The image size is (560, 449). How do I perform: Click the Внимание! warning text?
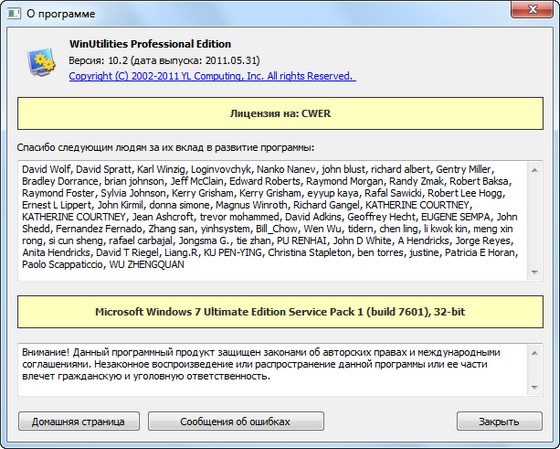261,364
